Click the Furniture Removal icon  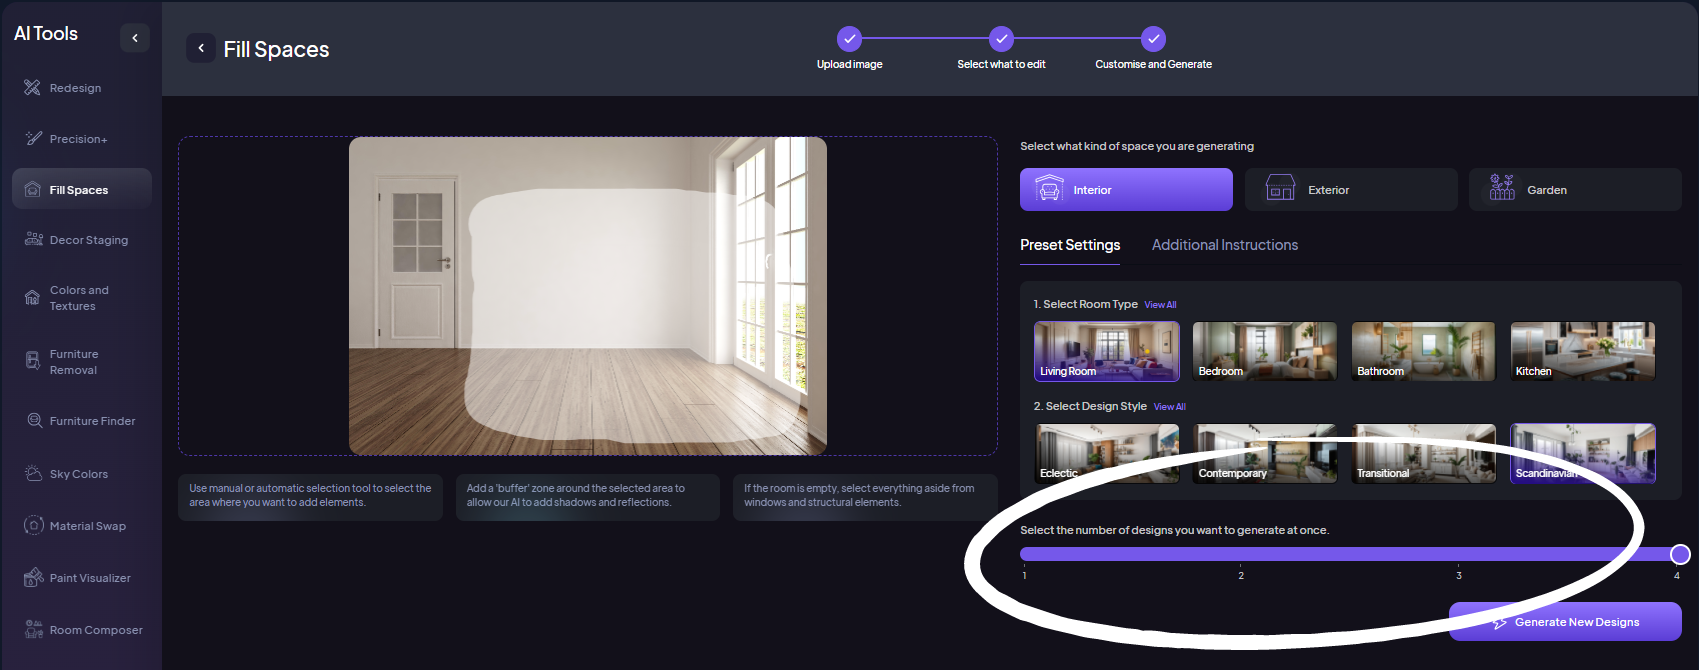(x=33, y=362)
